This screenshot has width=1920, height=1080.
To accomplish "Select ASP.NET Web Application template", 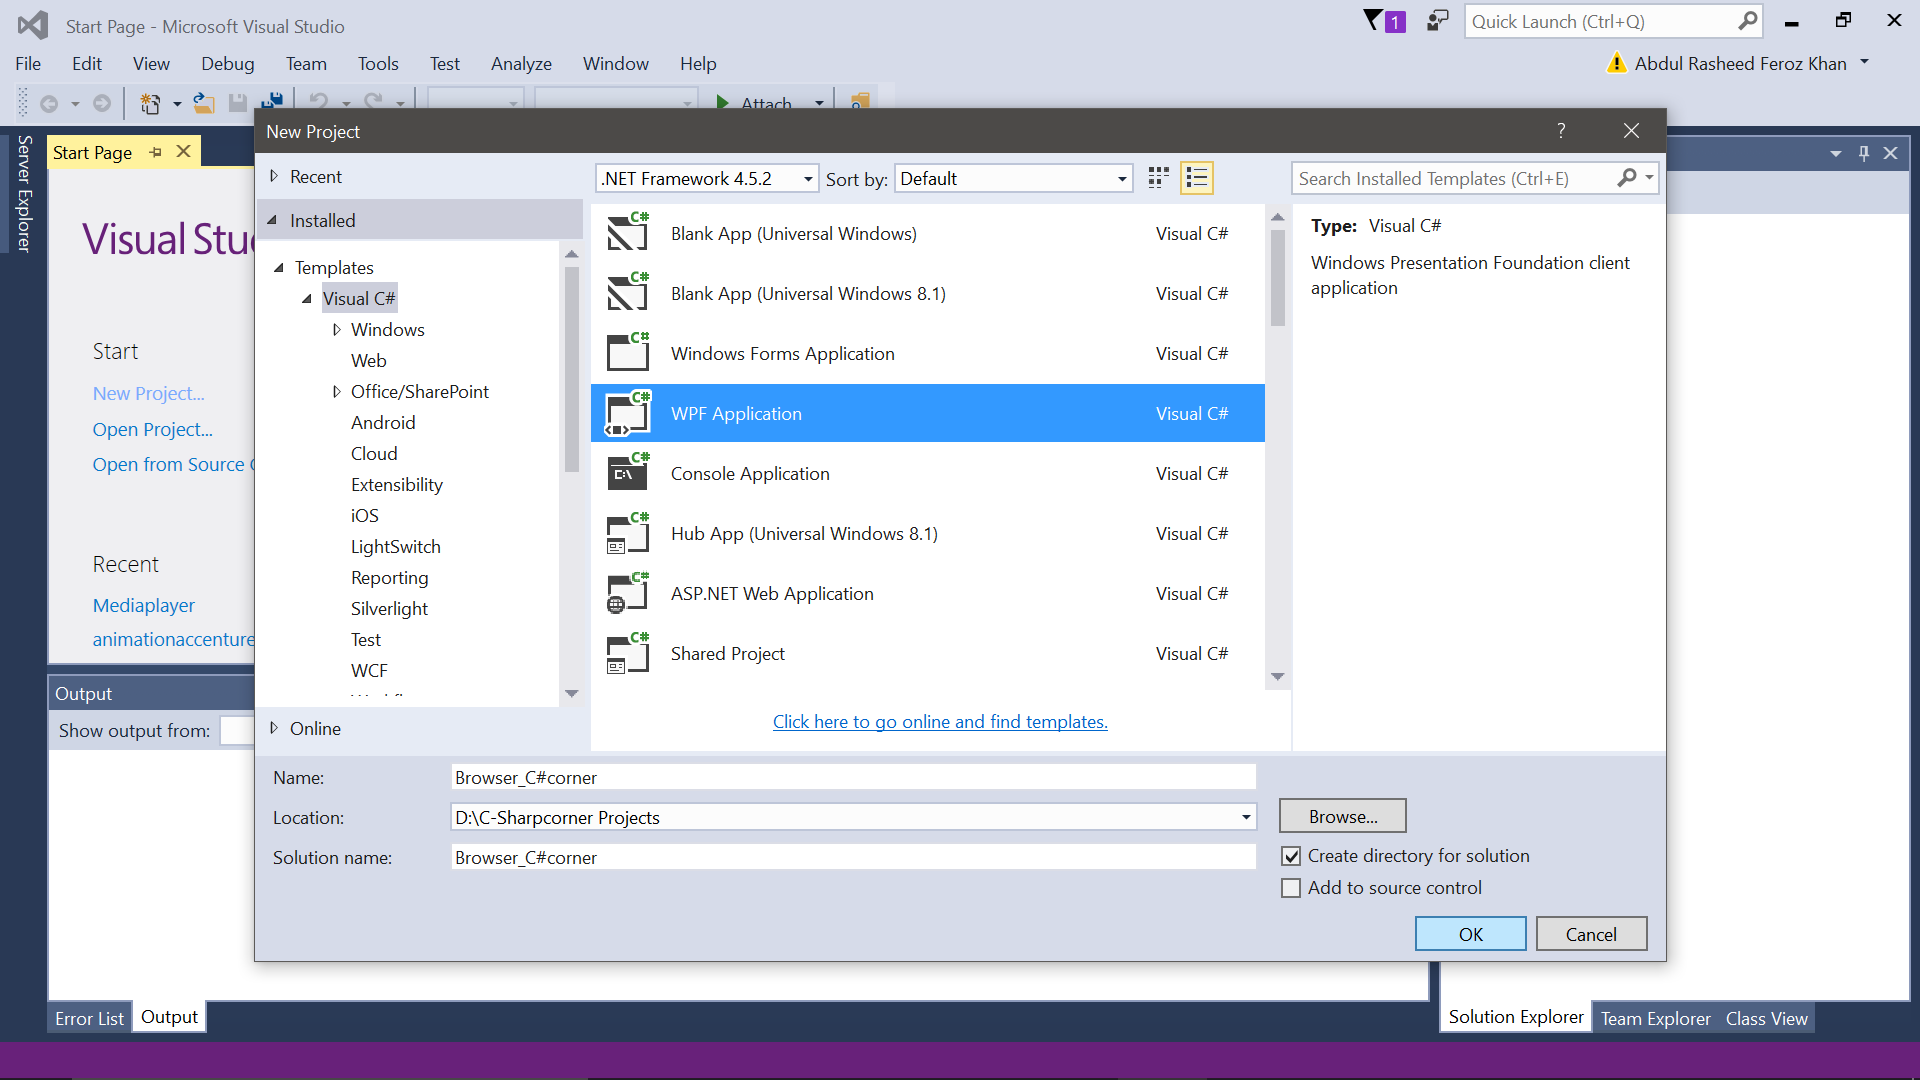I will point(928,593).
